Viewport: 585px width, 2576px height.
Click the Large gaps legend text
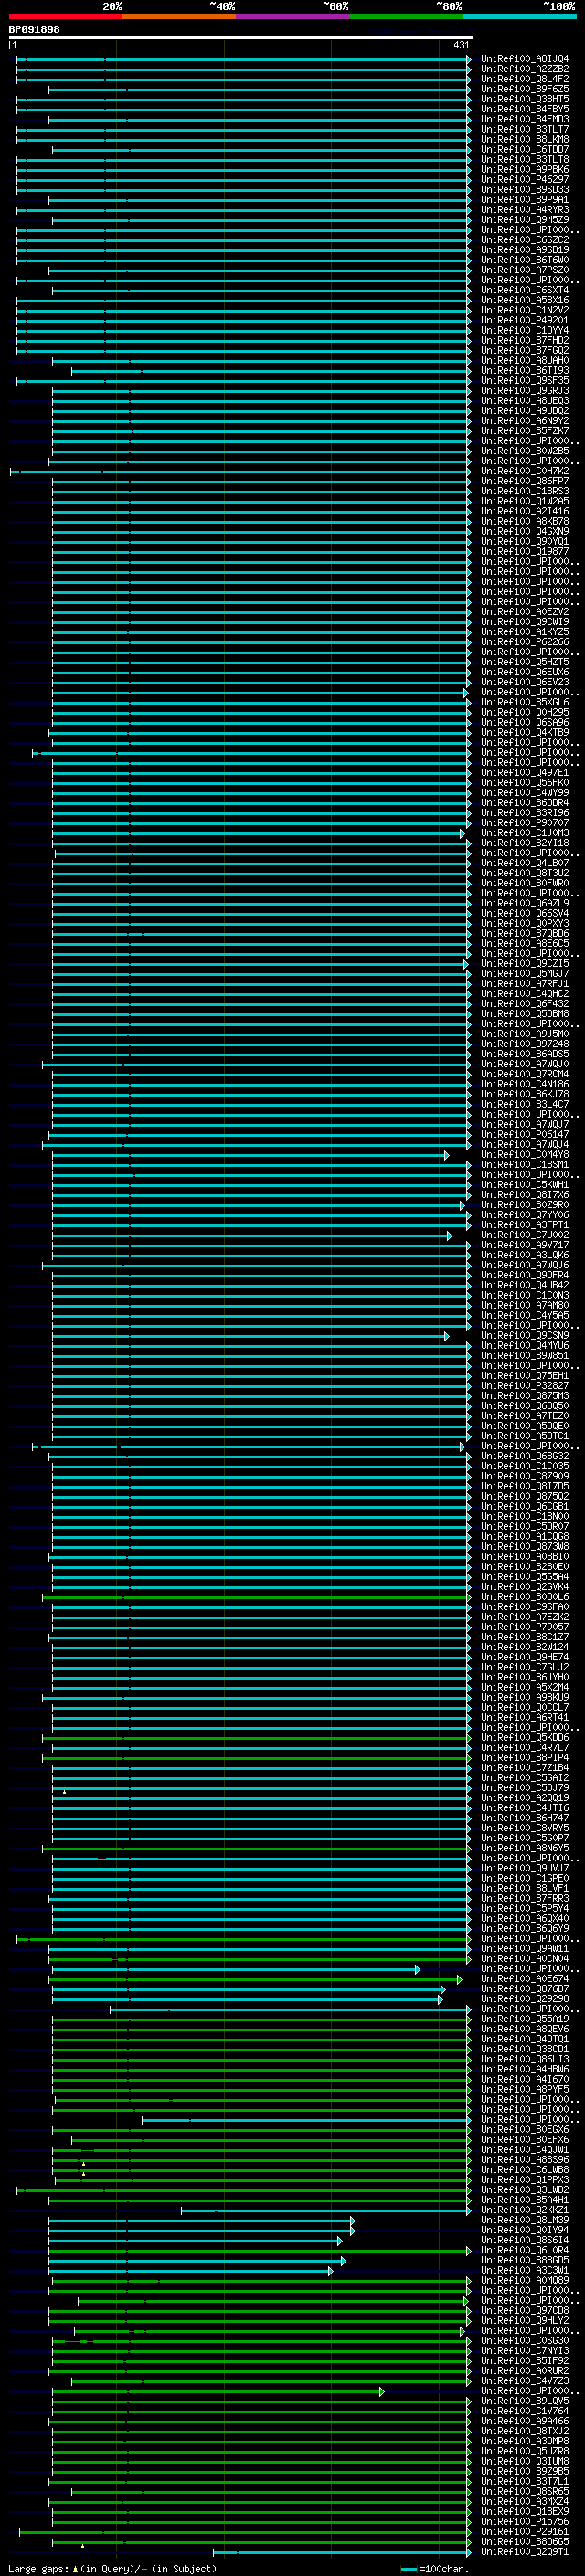112,2568
